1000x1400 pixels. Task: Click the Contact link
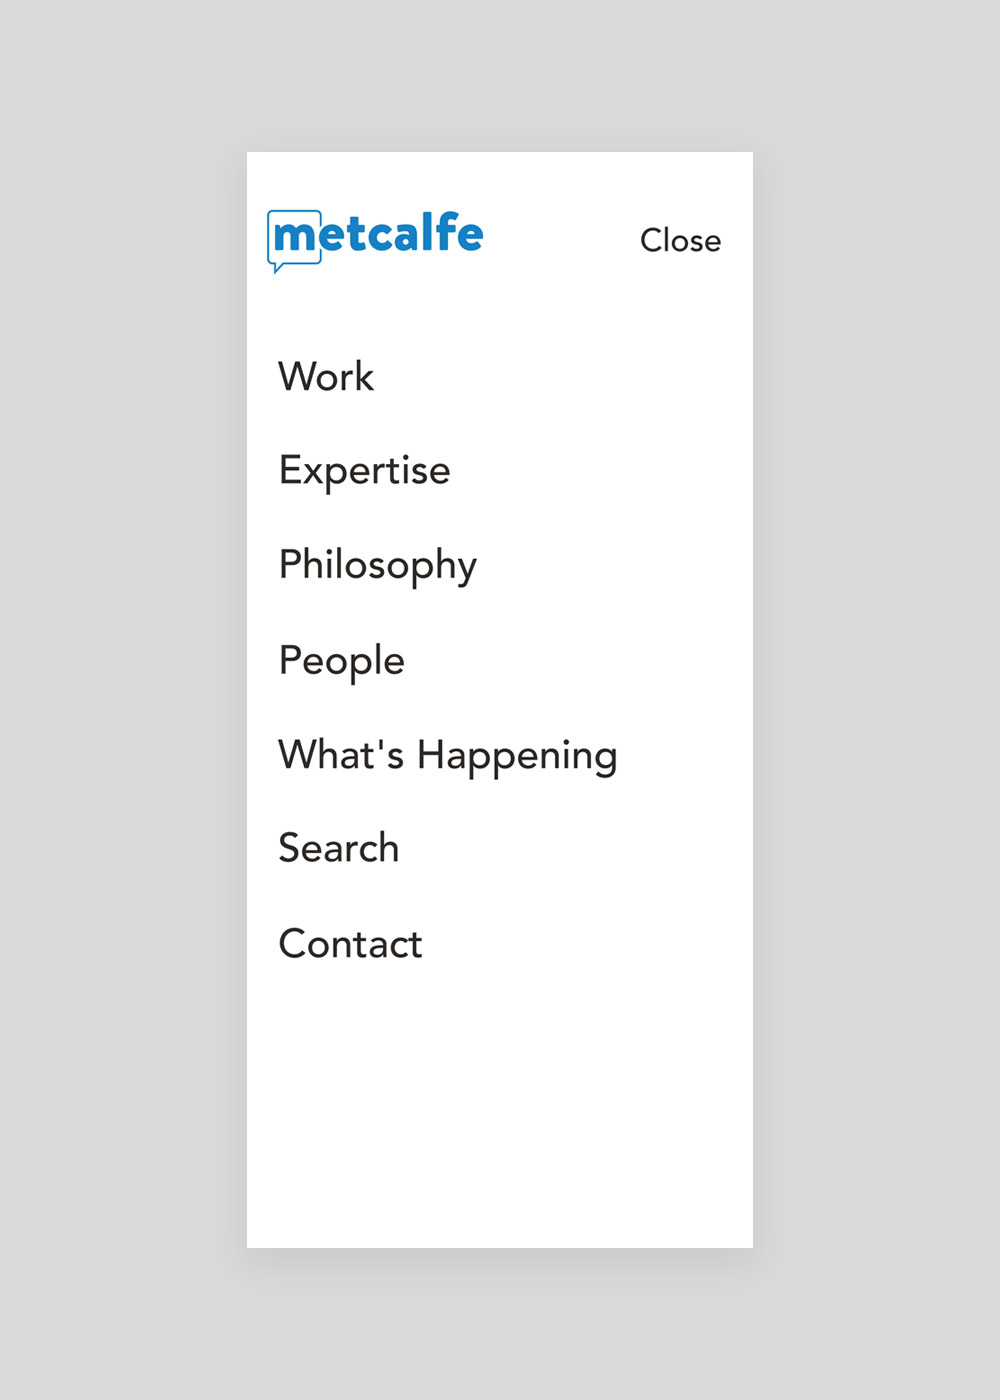coord(351,943)
